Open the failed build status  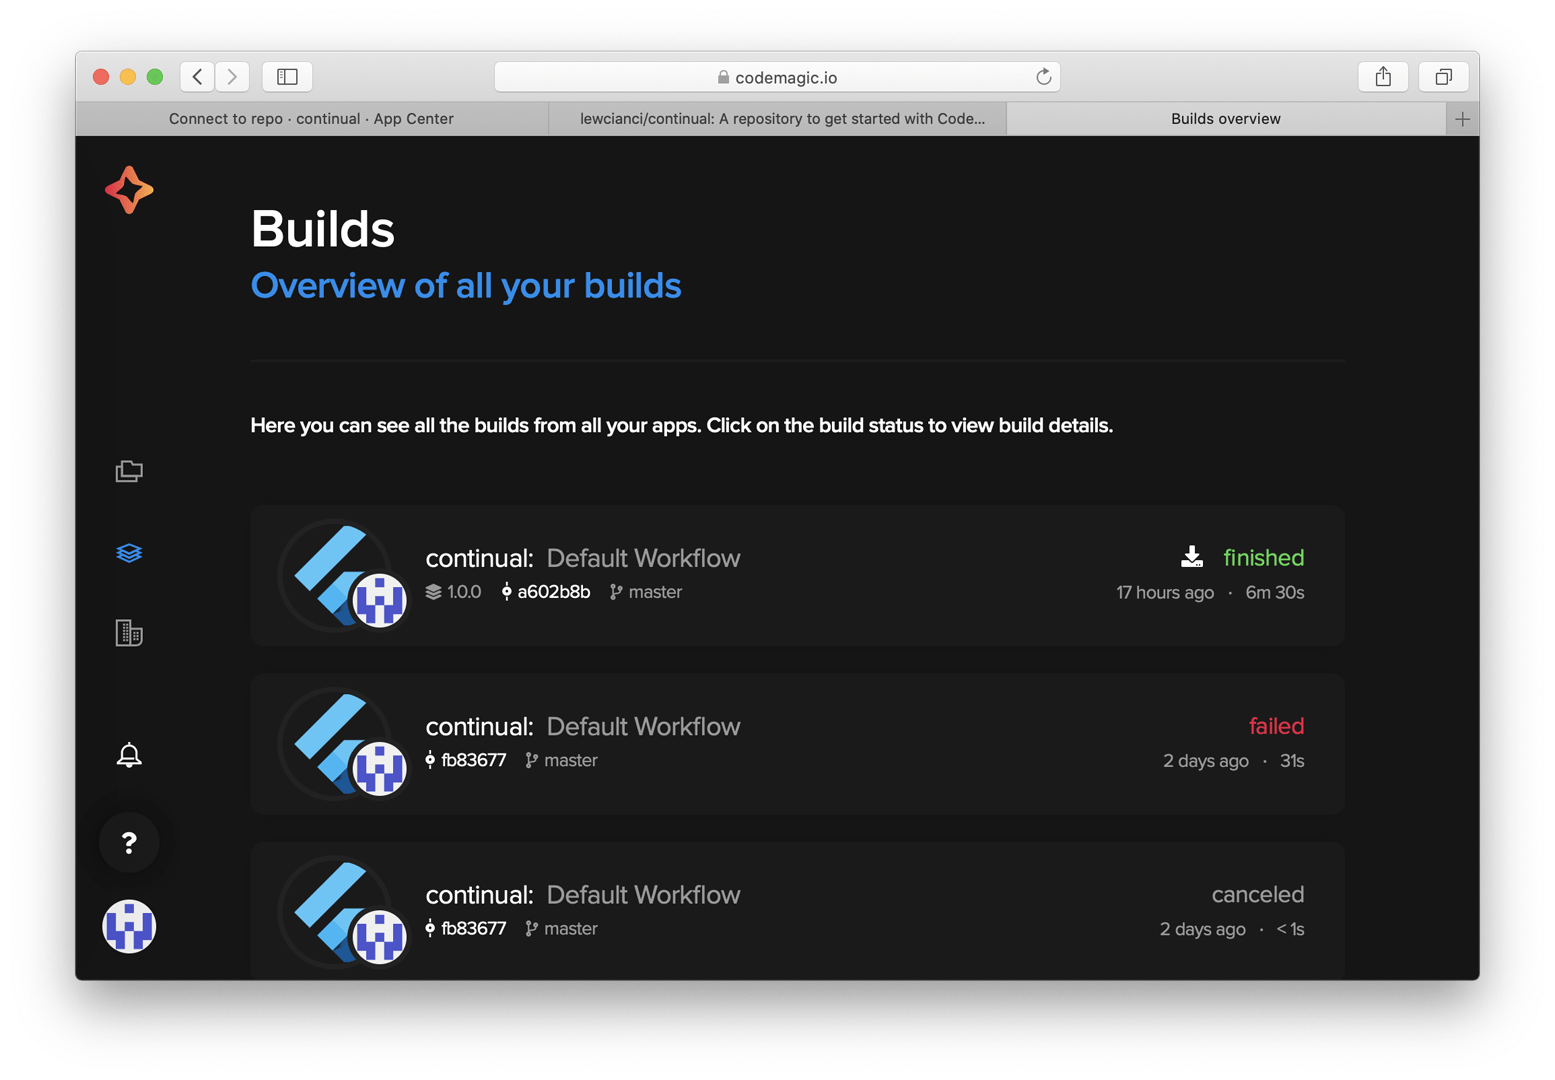[x=1276, y=726]
